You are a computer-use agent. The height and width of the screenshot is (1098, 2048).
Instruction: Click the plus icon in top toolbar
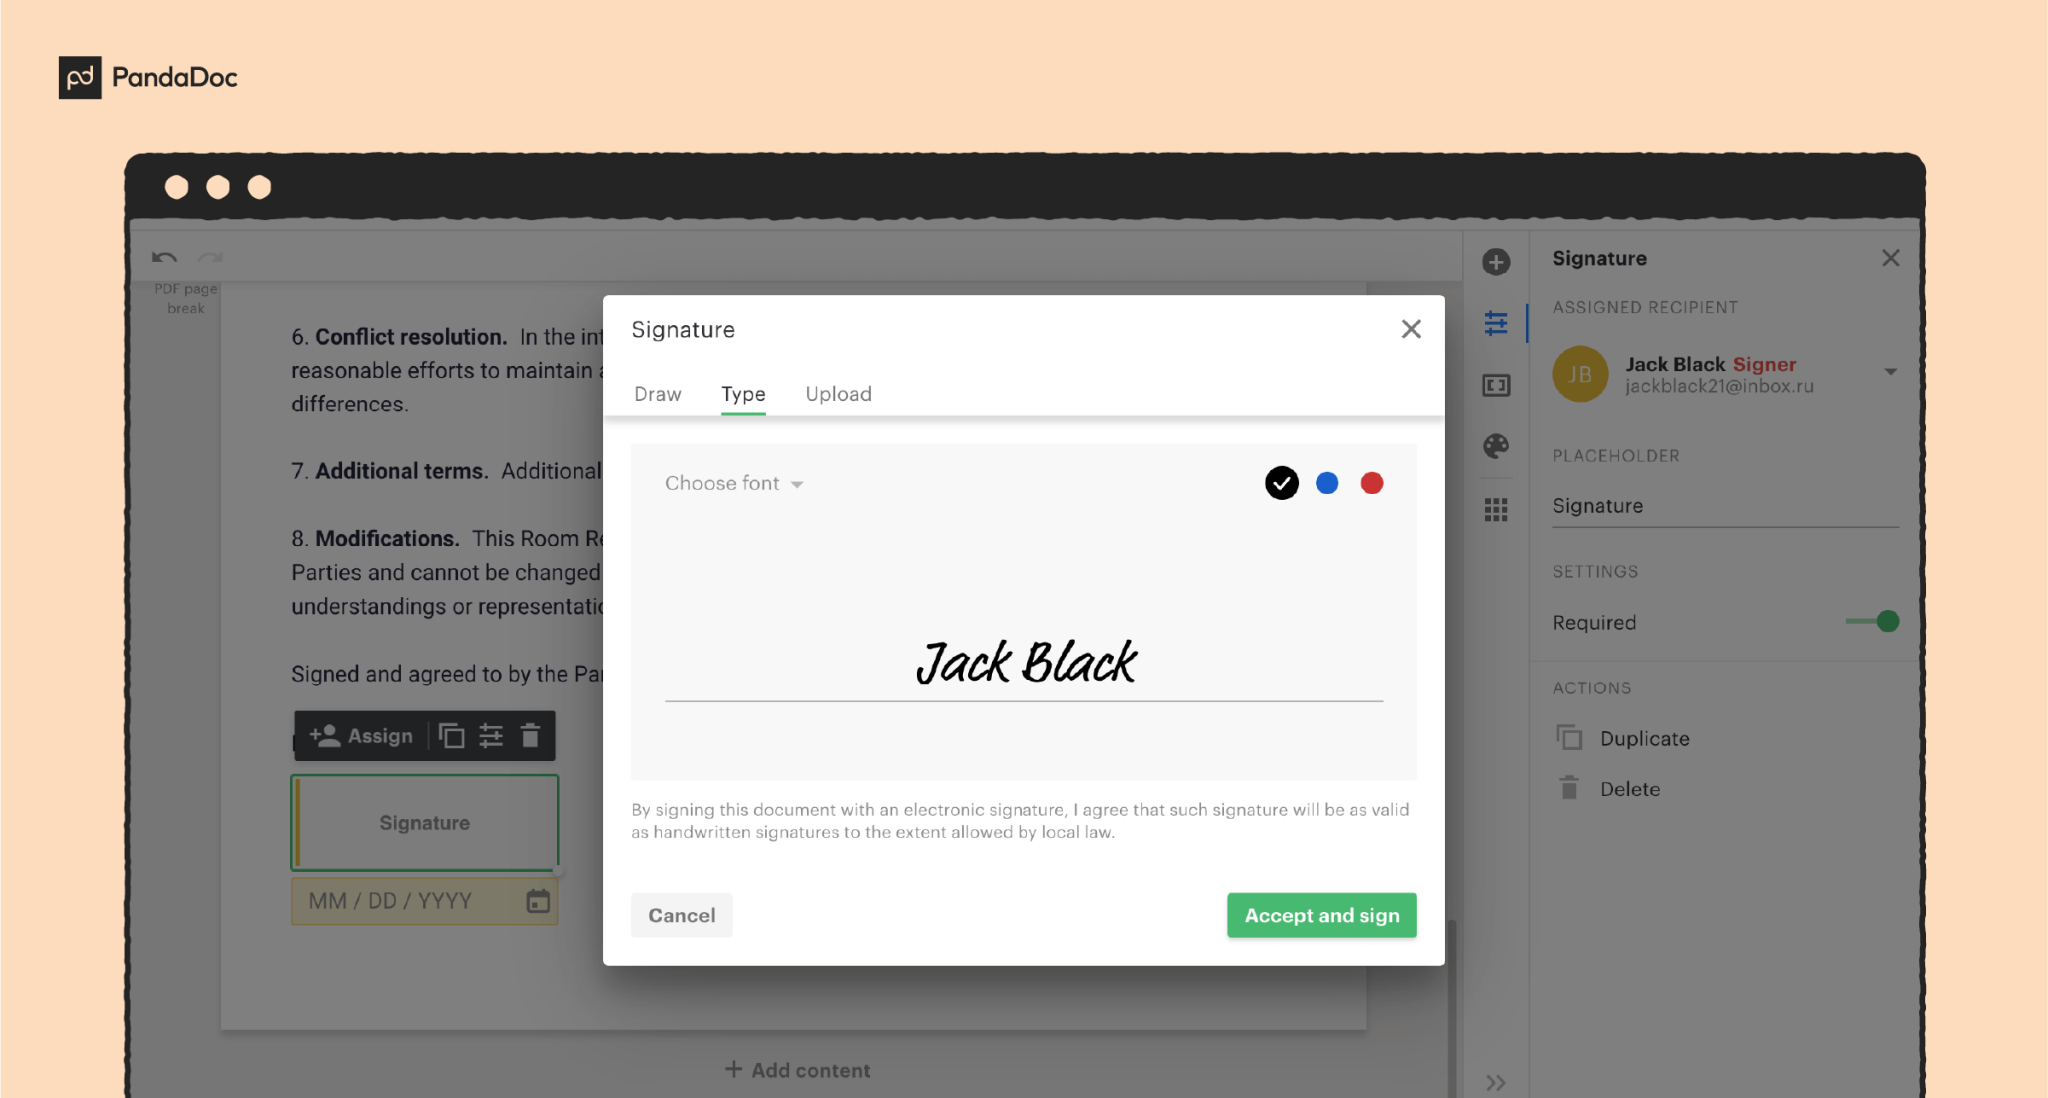coord(1495,260)
